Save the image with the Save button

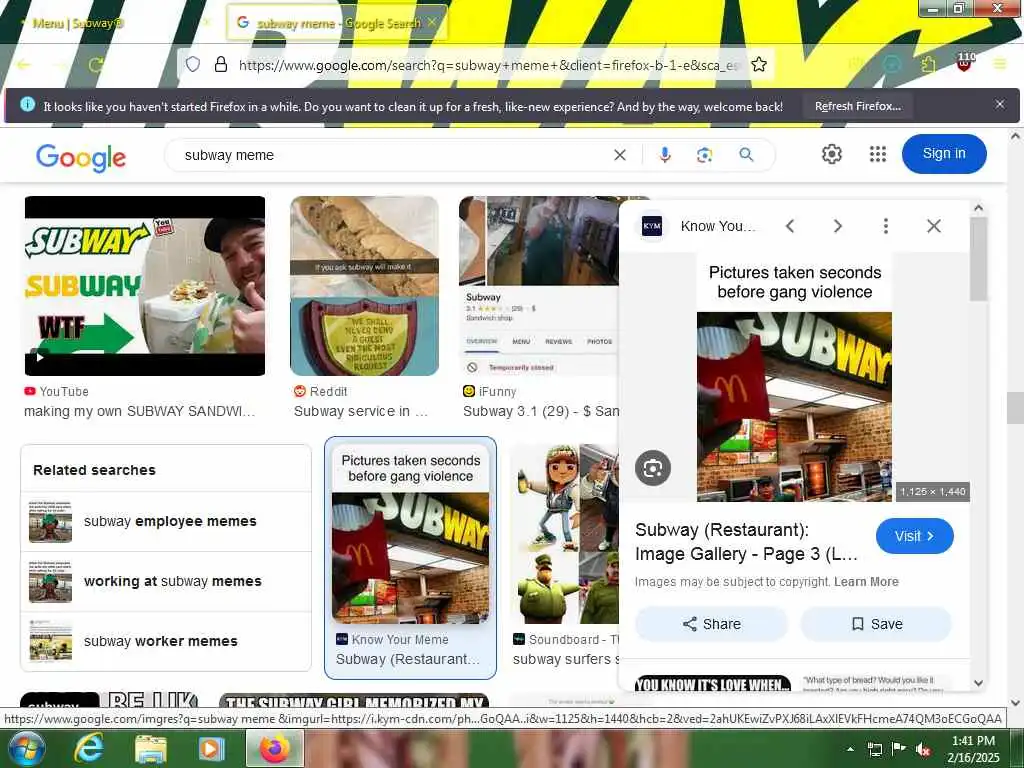point(876,624)
